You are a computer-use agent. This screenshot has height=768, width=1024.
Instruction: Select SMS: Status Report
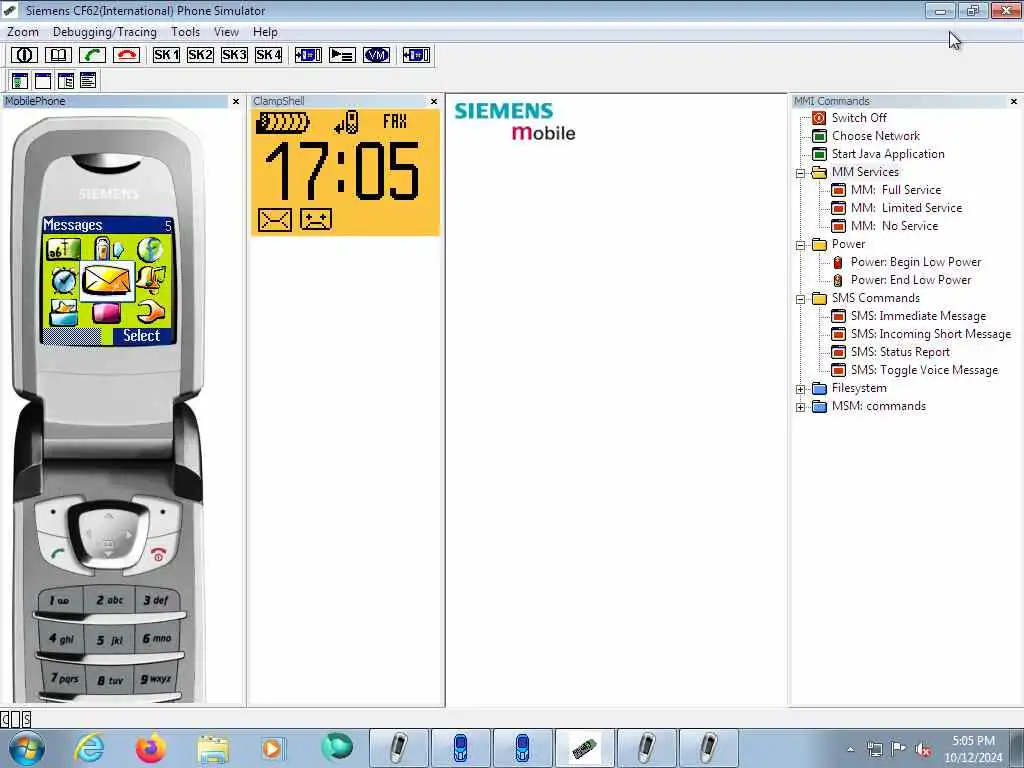pos(900,352)
